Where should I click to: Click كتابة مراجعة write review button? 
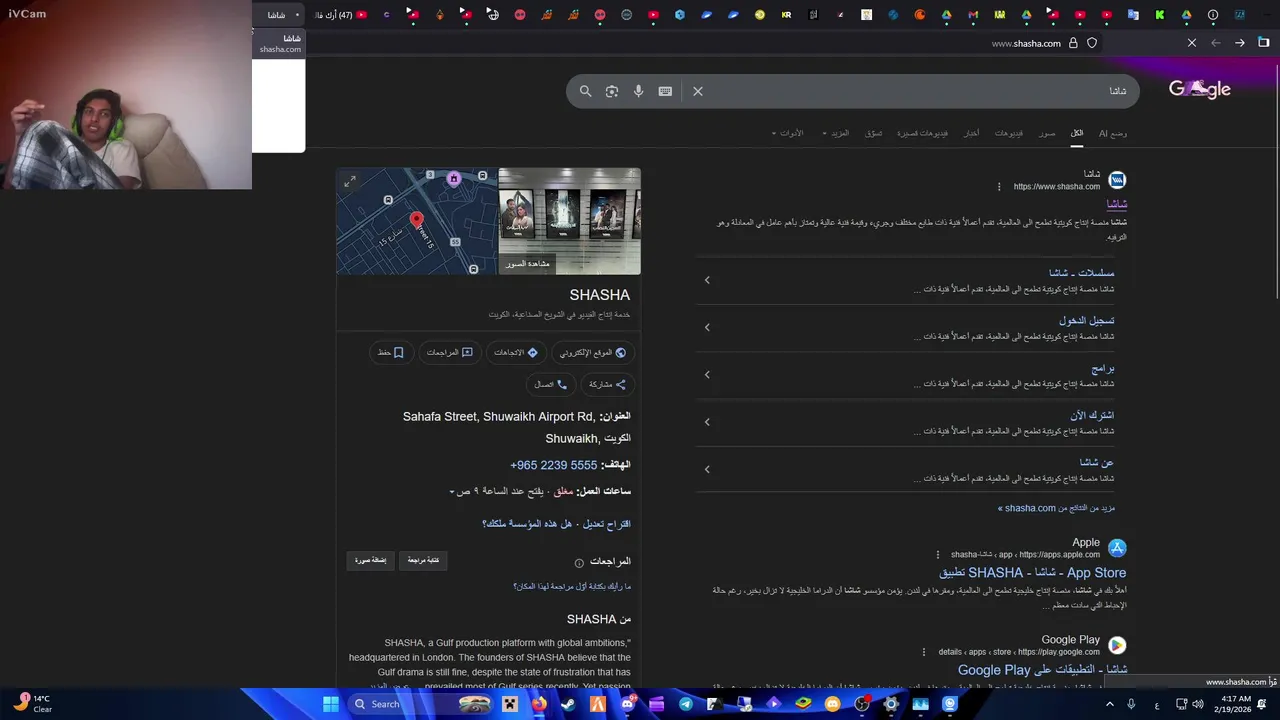pyautogui.click(x=423, y=561)
